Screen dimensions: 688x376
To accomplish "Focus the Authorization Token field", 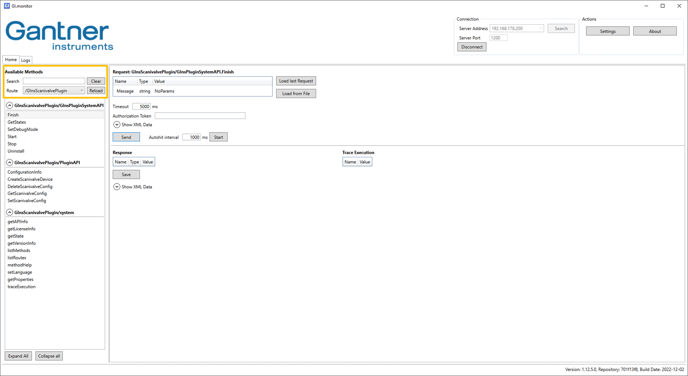I will (x=200, y=116).
